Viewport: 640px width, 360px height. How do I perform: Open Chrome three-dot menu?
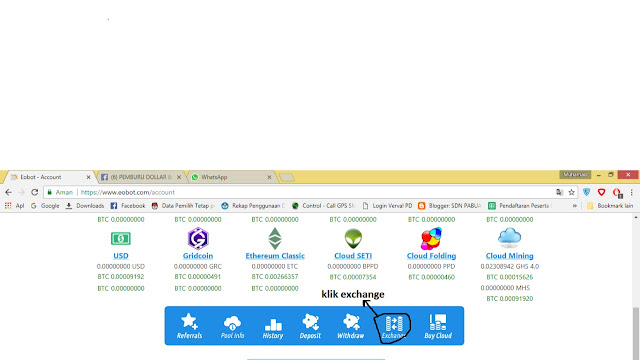631,192
